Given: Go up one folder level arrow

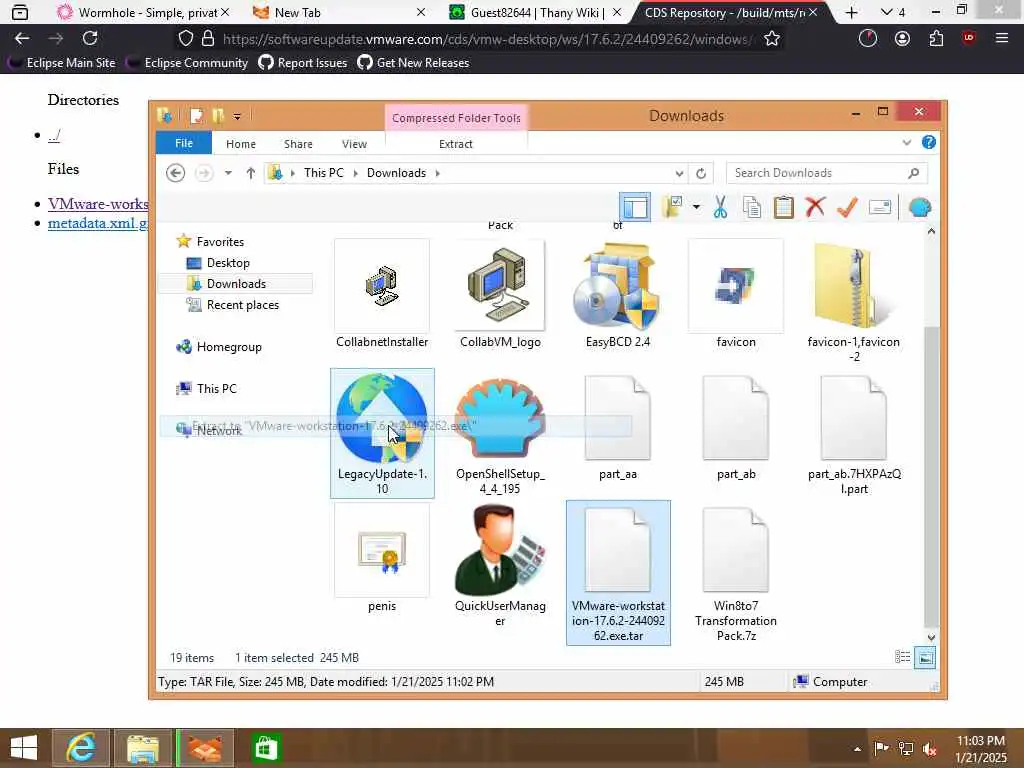Looking at the screenshot, I should (251, 173).
